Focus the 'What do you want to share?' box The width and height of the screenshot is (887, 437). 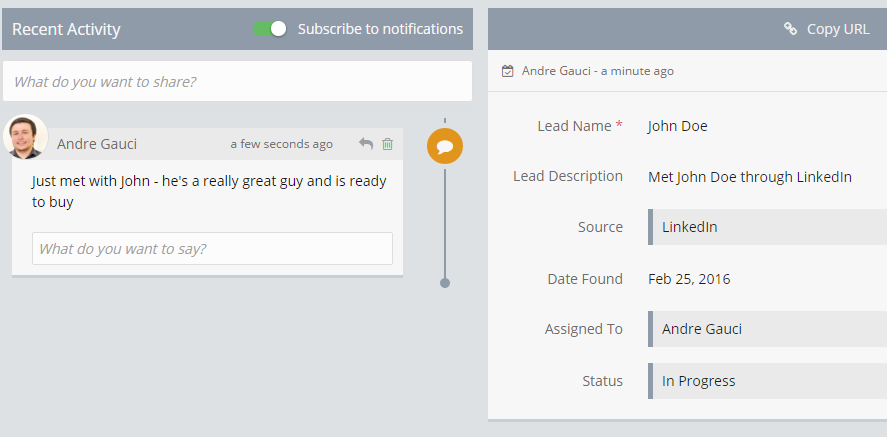click(x=237, y=82)
